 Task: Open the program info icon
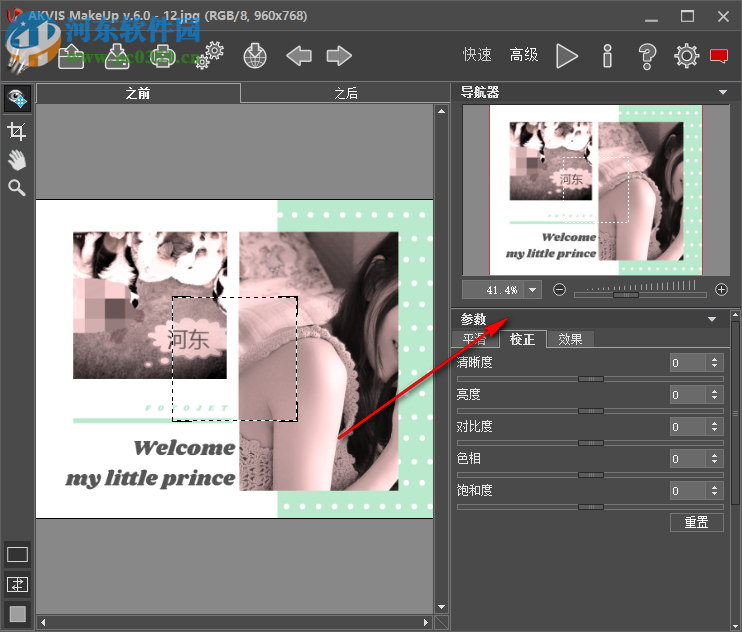[x=608, y=56]
